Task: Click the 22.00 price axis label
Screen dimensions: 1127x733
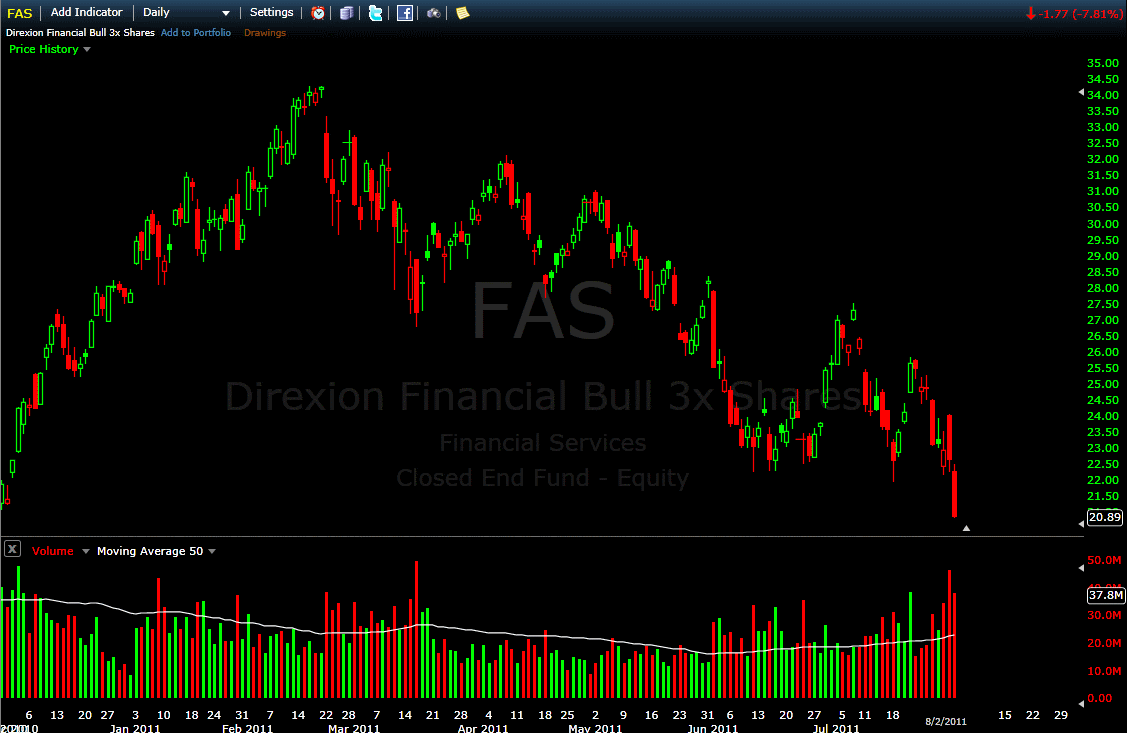Action: tap(1103, 480)
